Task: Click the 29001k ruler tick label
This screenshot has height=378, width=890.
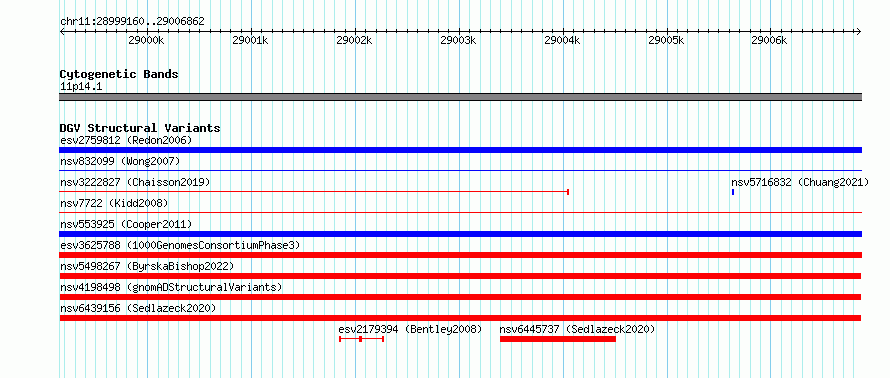Action: tap(250, 40)
